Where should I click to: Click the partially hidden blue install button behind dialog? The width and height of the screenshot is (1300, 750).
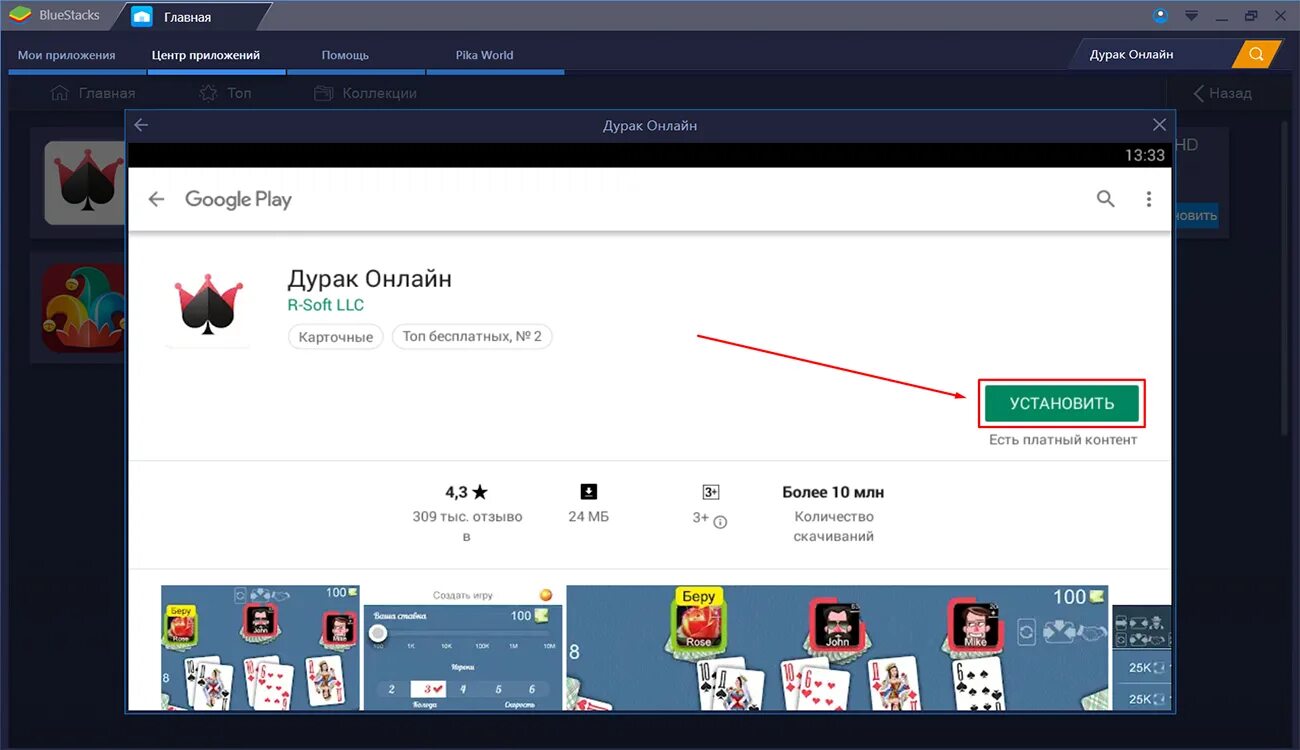[x=1196, y=215]
